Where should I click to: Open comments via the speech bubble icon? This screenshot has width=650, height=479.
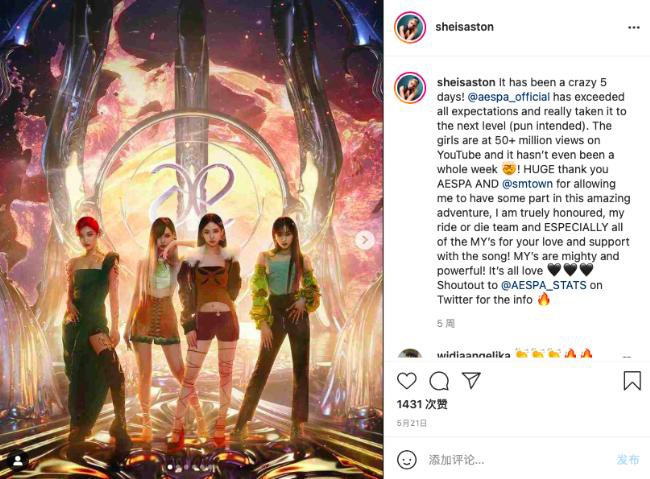(x=439, y=381)
